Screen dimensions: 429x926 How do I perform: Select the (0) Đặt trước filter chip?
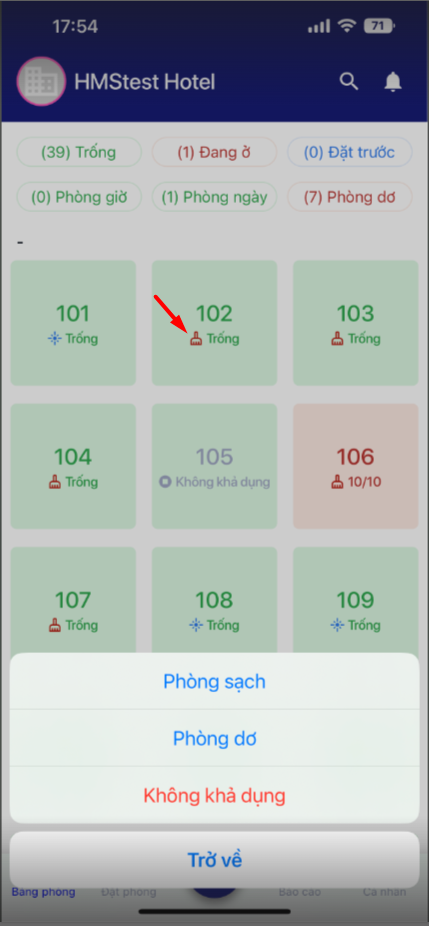[x=350, y=152]
